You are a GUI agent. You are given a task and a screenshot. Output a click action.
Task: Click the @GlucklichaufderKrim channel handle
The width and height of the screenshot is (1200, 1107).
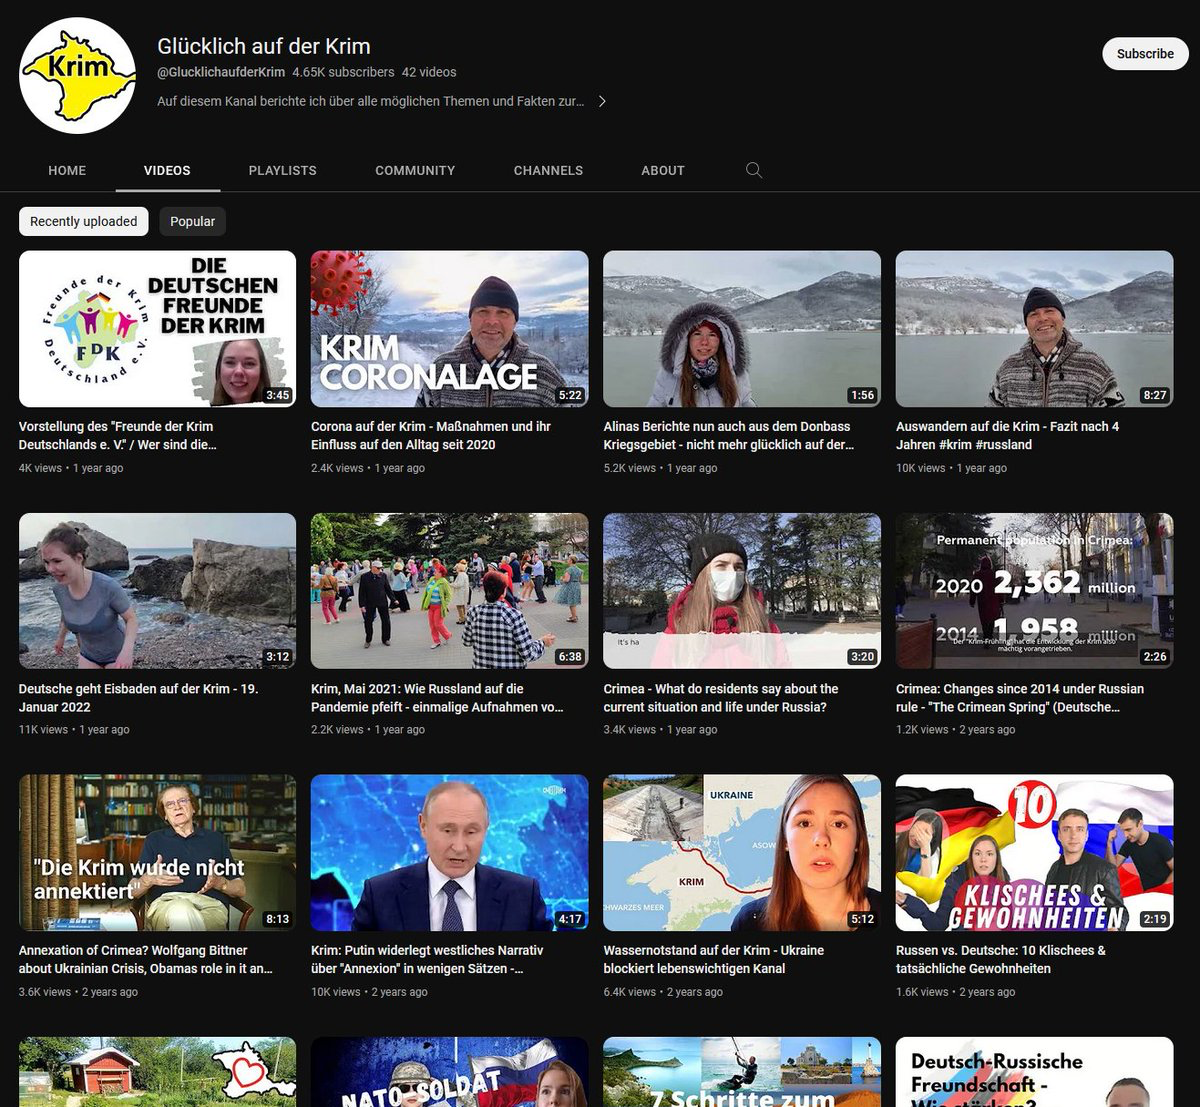click(221, 72)
